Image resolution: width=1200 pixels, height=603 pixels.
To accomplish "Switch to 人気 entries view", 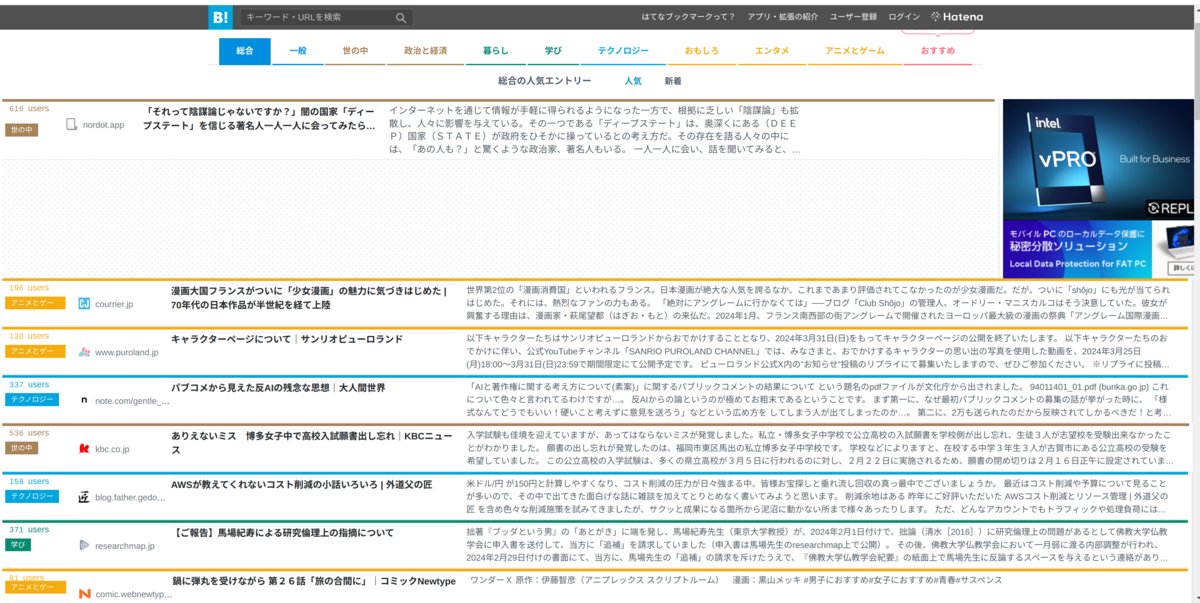I will pos(633,81).
